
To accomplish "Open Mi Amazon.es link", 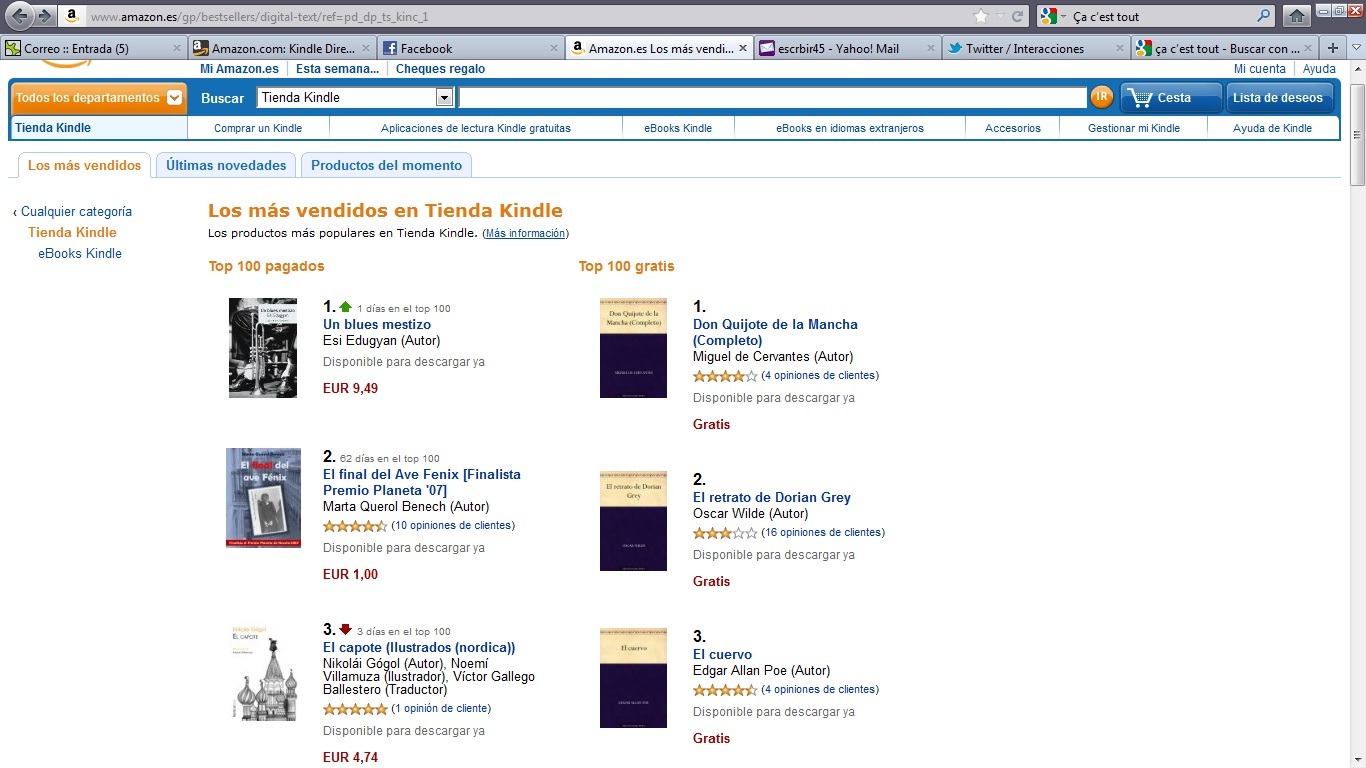I will pos(239,69).
